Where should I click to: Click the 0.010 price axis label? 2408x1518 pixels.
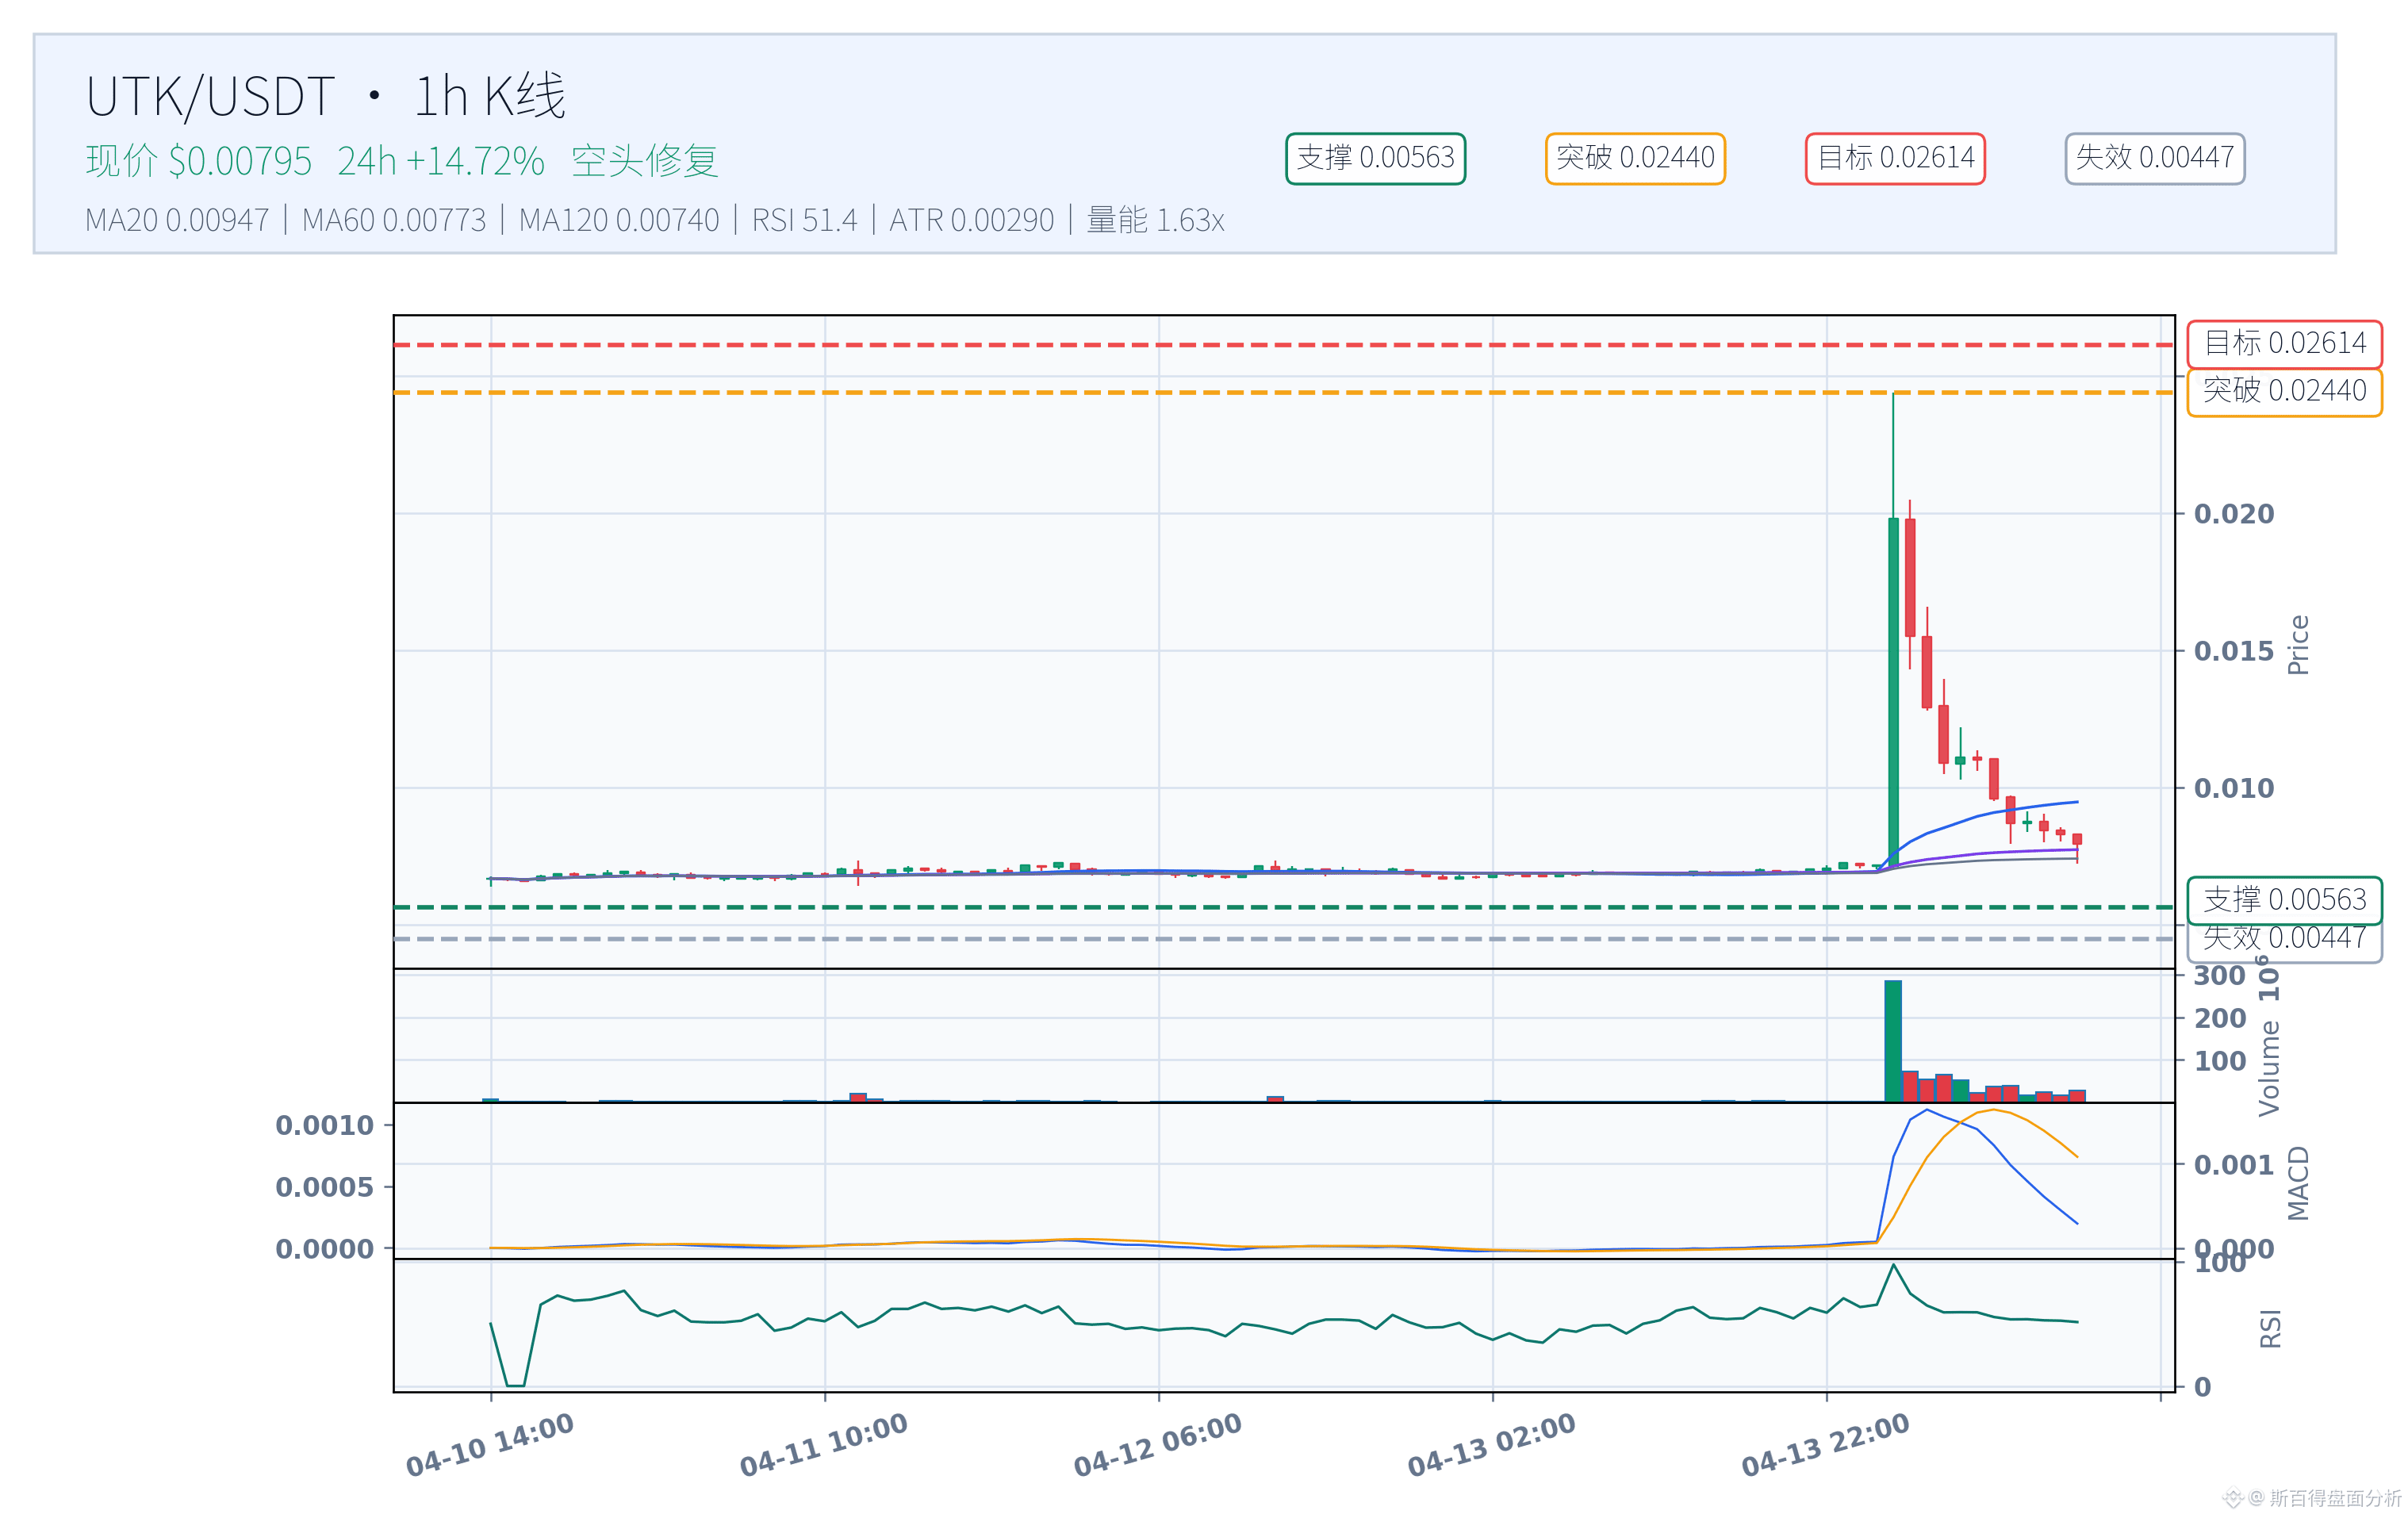point(2234,788)
